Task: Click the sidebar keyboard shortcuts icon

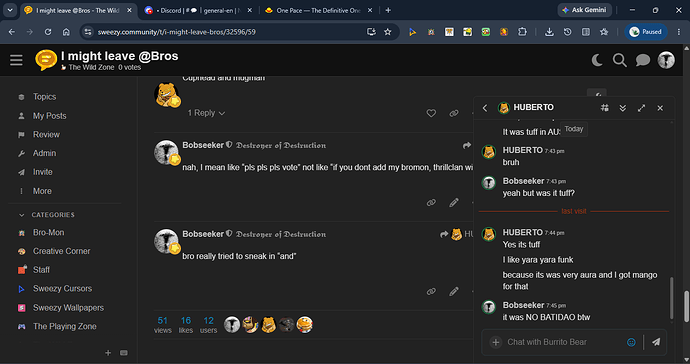Action: (124, 353)
